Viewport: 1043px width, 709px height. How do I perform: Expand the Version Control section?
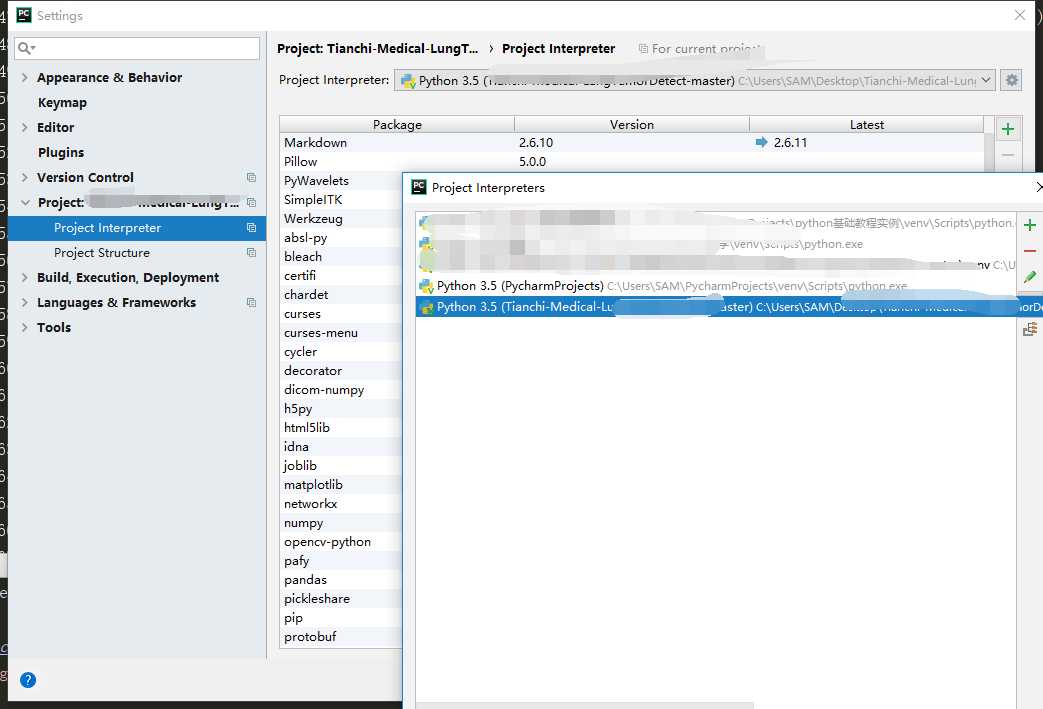click(25, 177)
